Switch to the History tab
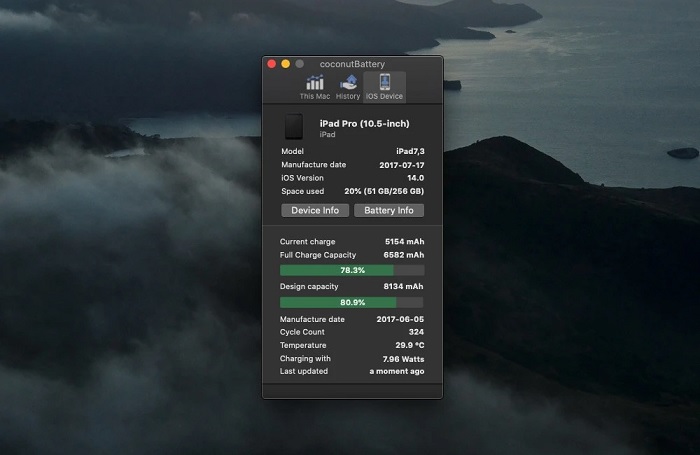Viewport: 700px width, 455px height. 348,87
